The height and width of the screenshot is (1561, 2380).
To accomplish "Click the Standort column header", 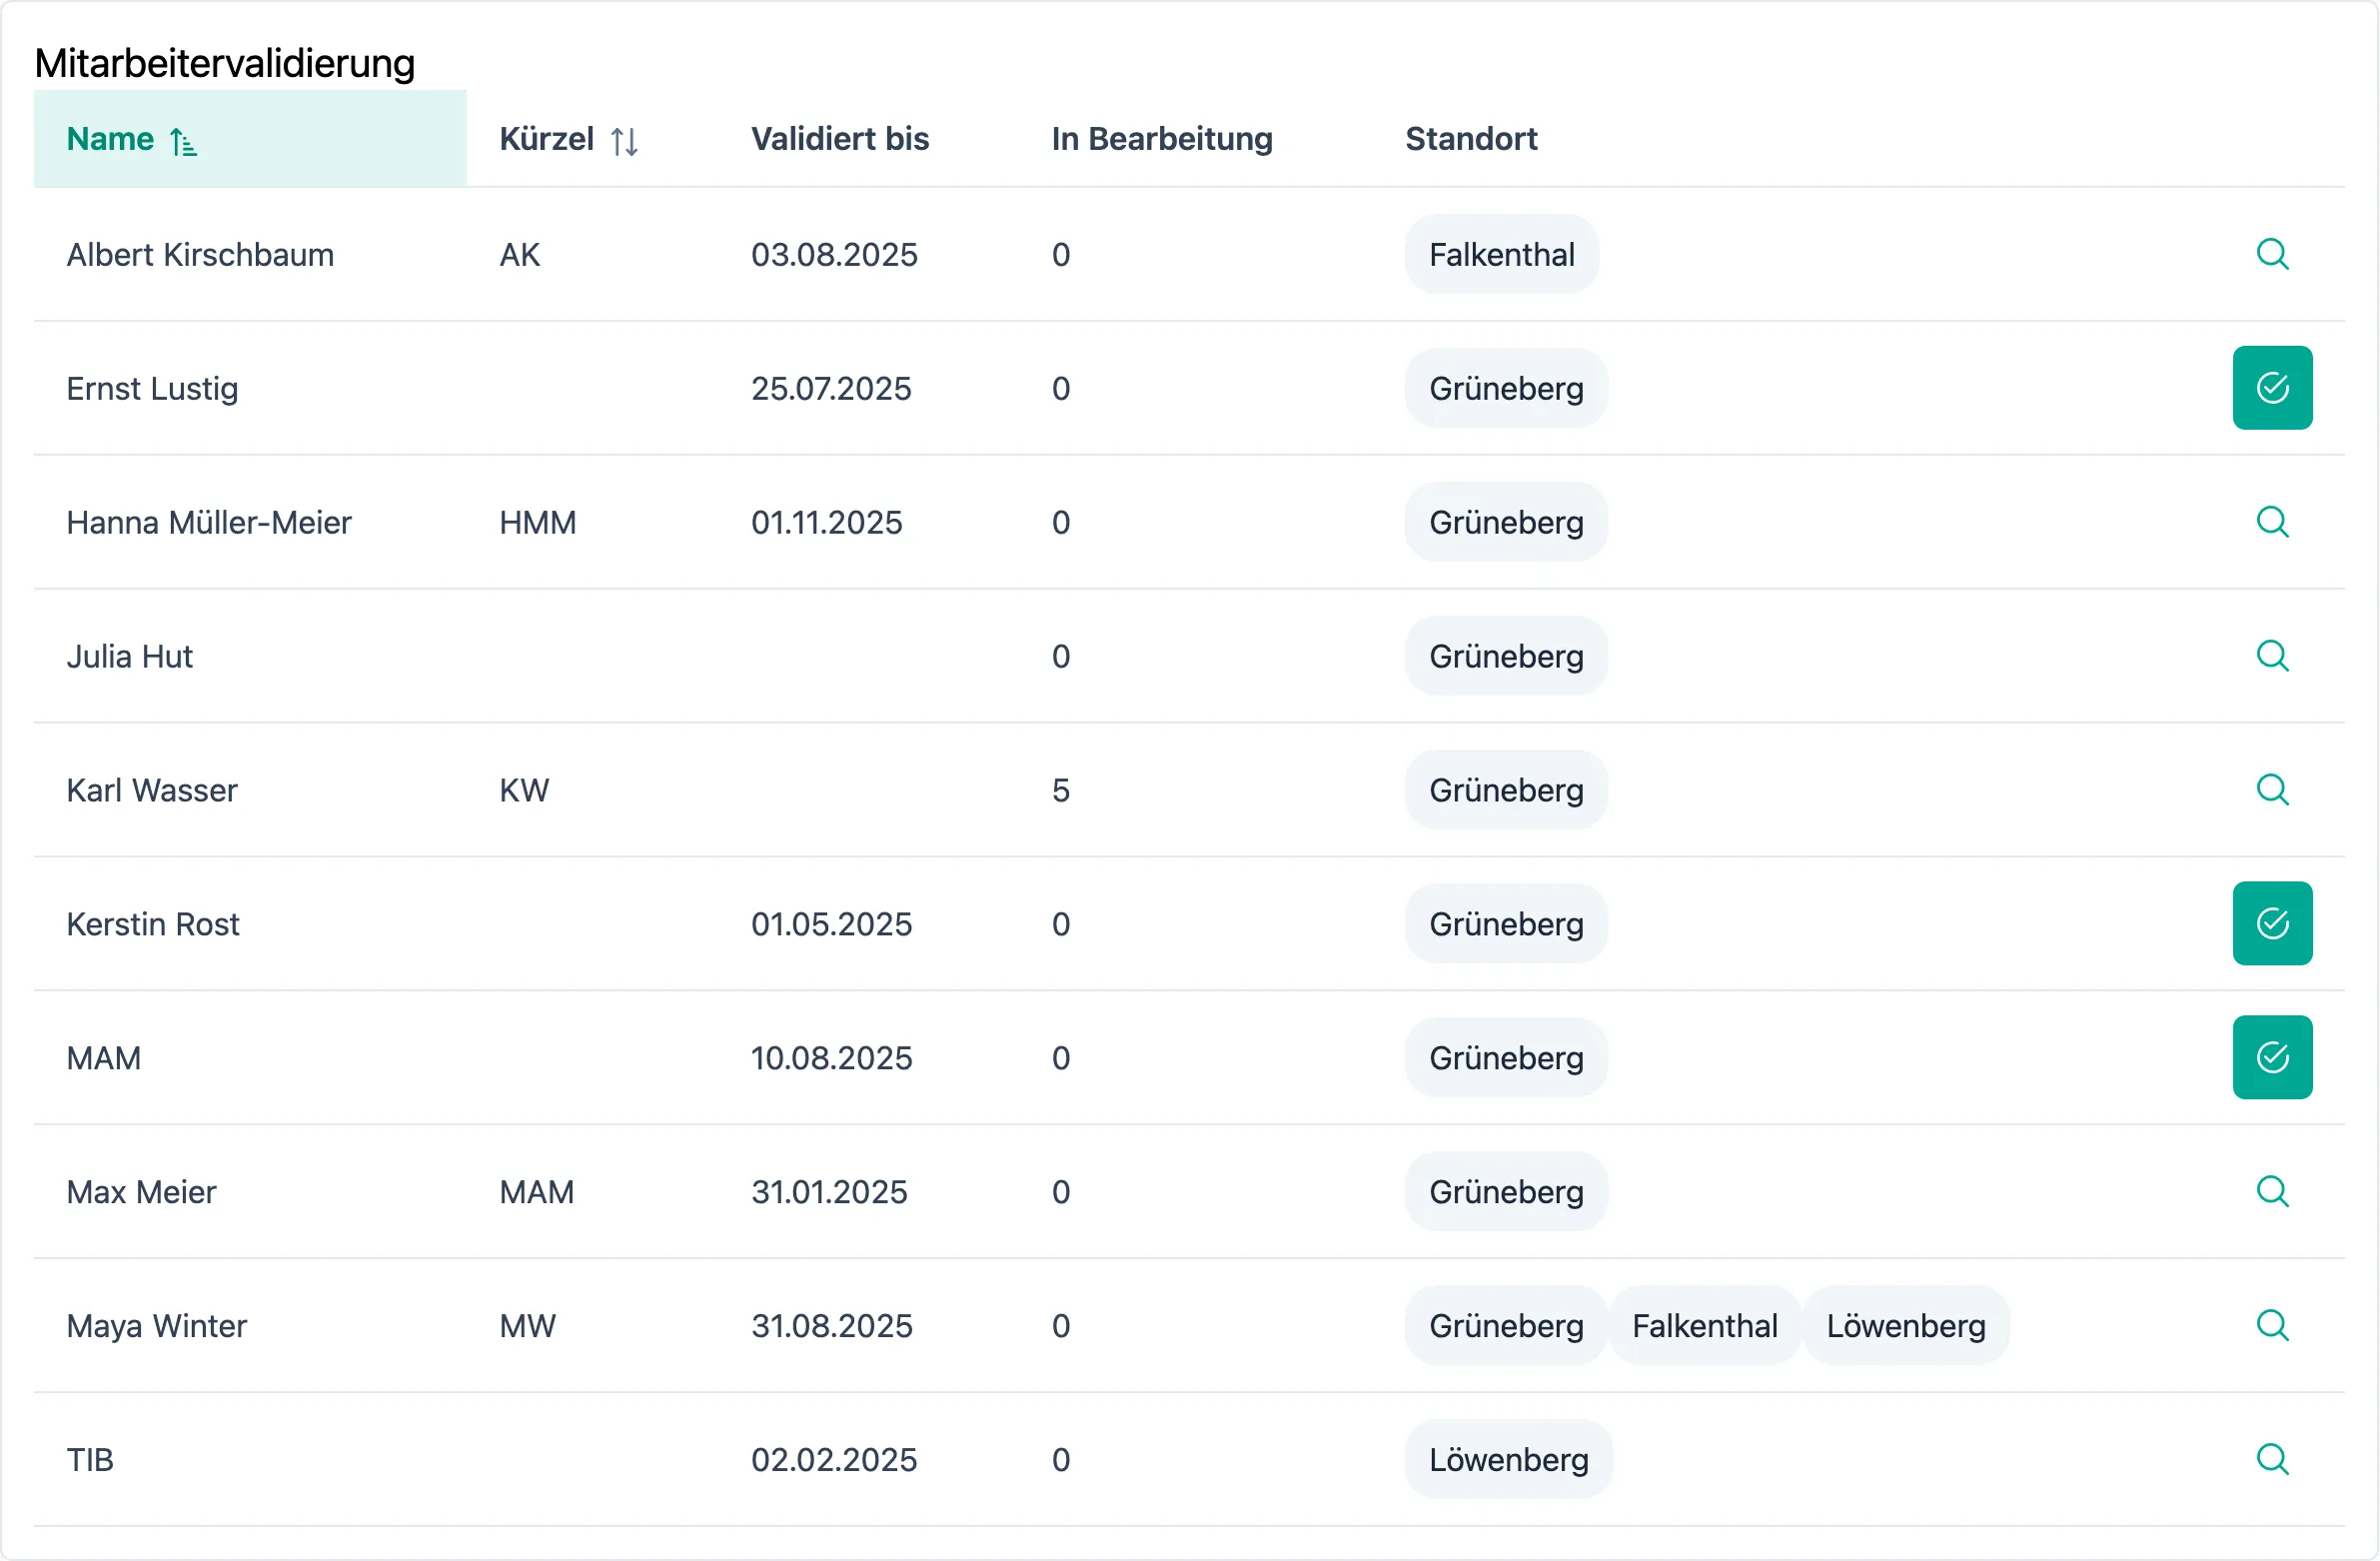I will tap(1470, 139).
